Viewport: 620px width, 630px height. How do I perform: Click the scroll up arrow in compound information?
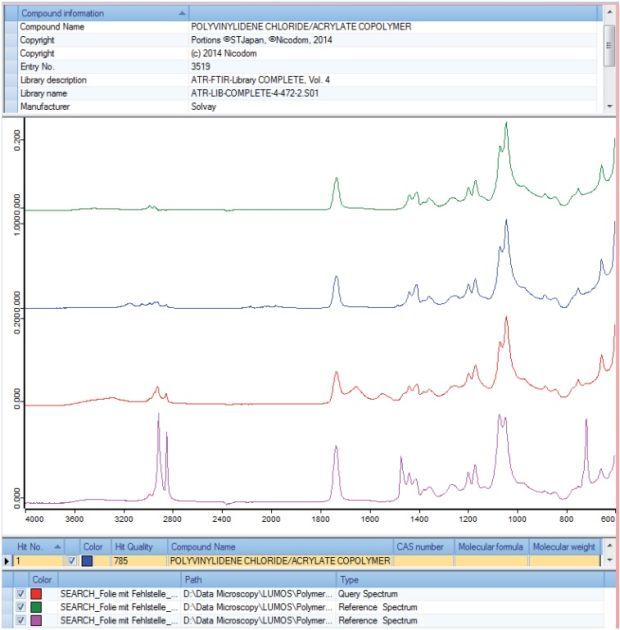(x=609, y=12)
